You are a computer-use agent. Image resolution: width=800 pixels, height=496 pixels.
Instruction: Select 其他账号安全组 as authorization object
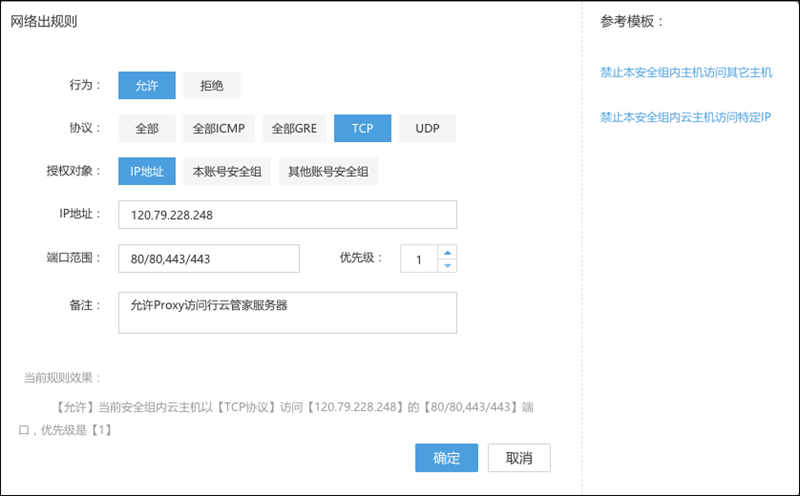coord(328,172)
